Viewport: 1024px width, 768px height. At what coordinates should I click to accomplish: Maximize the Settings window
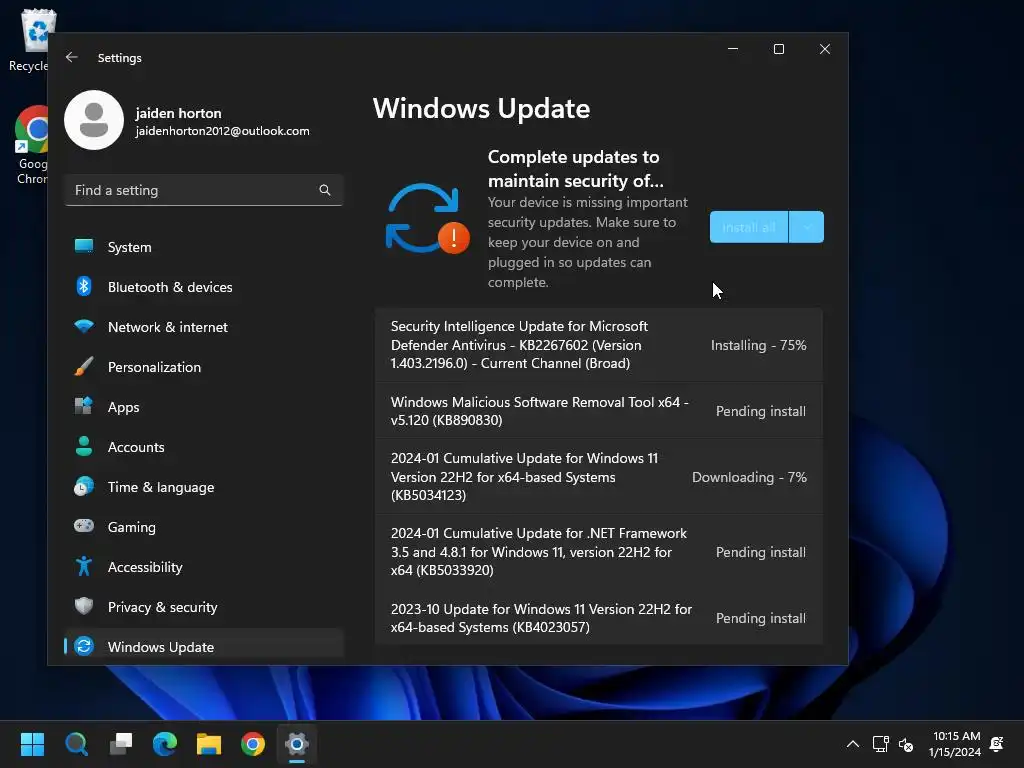pyautogui.click(x=778, y=49)
